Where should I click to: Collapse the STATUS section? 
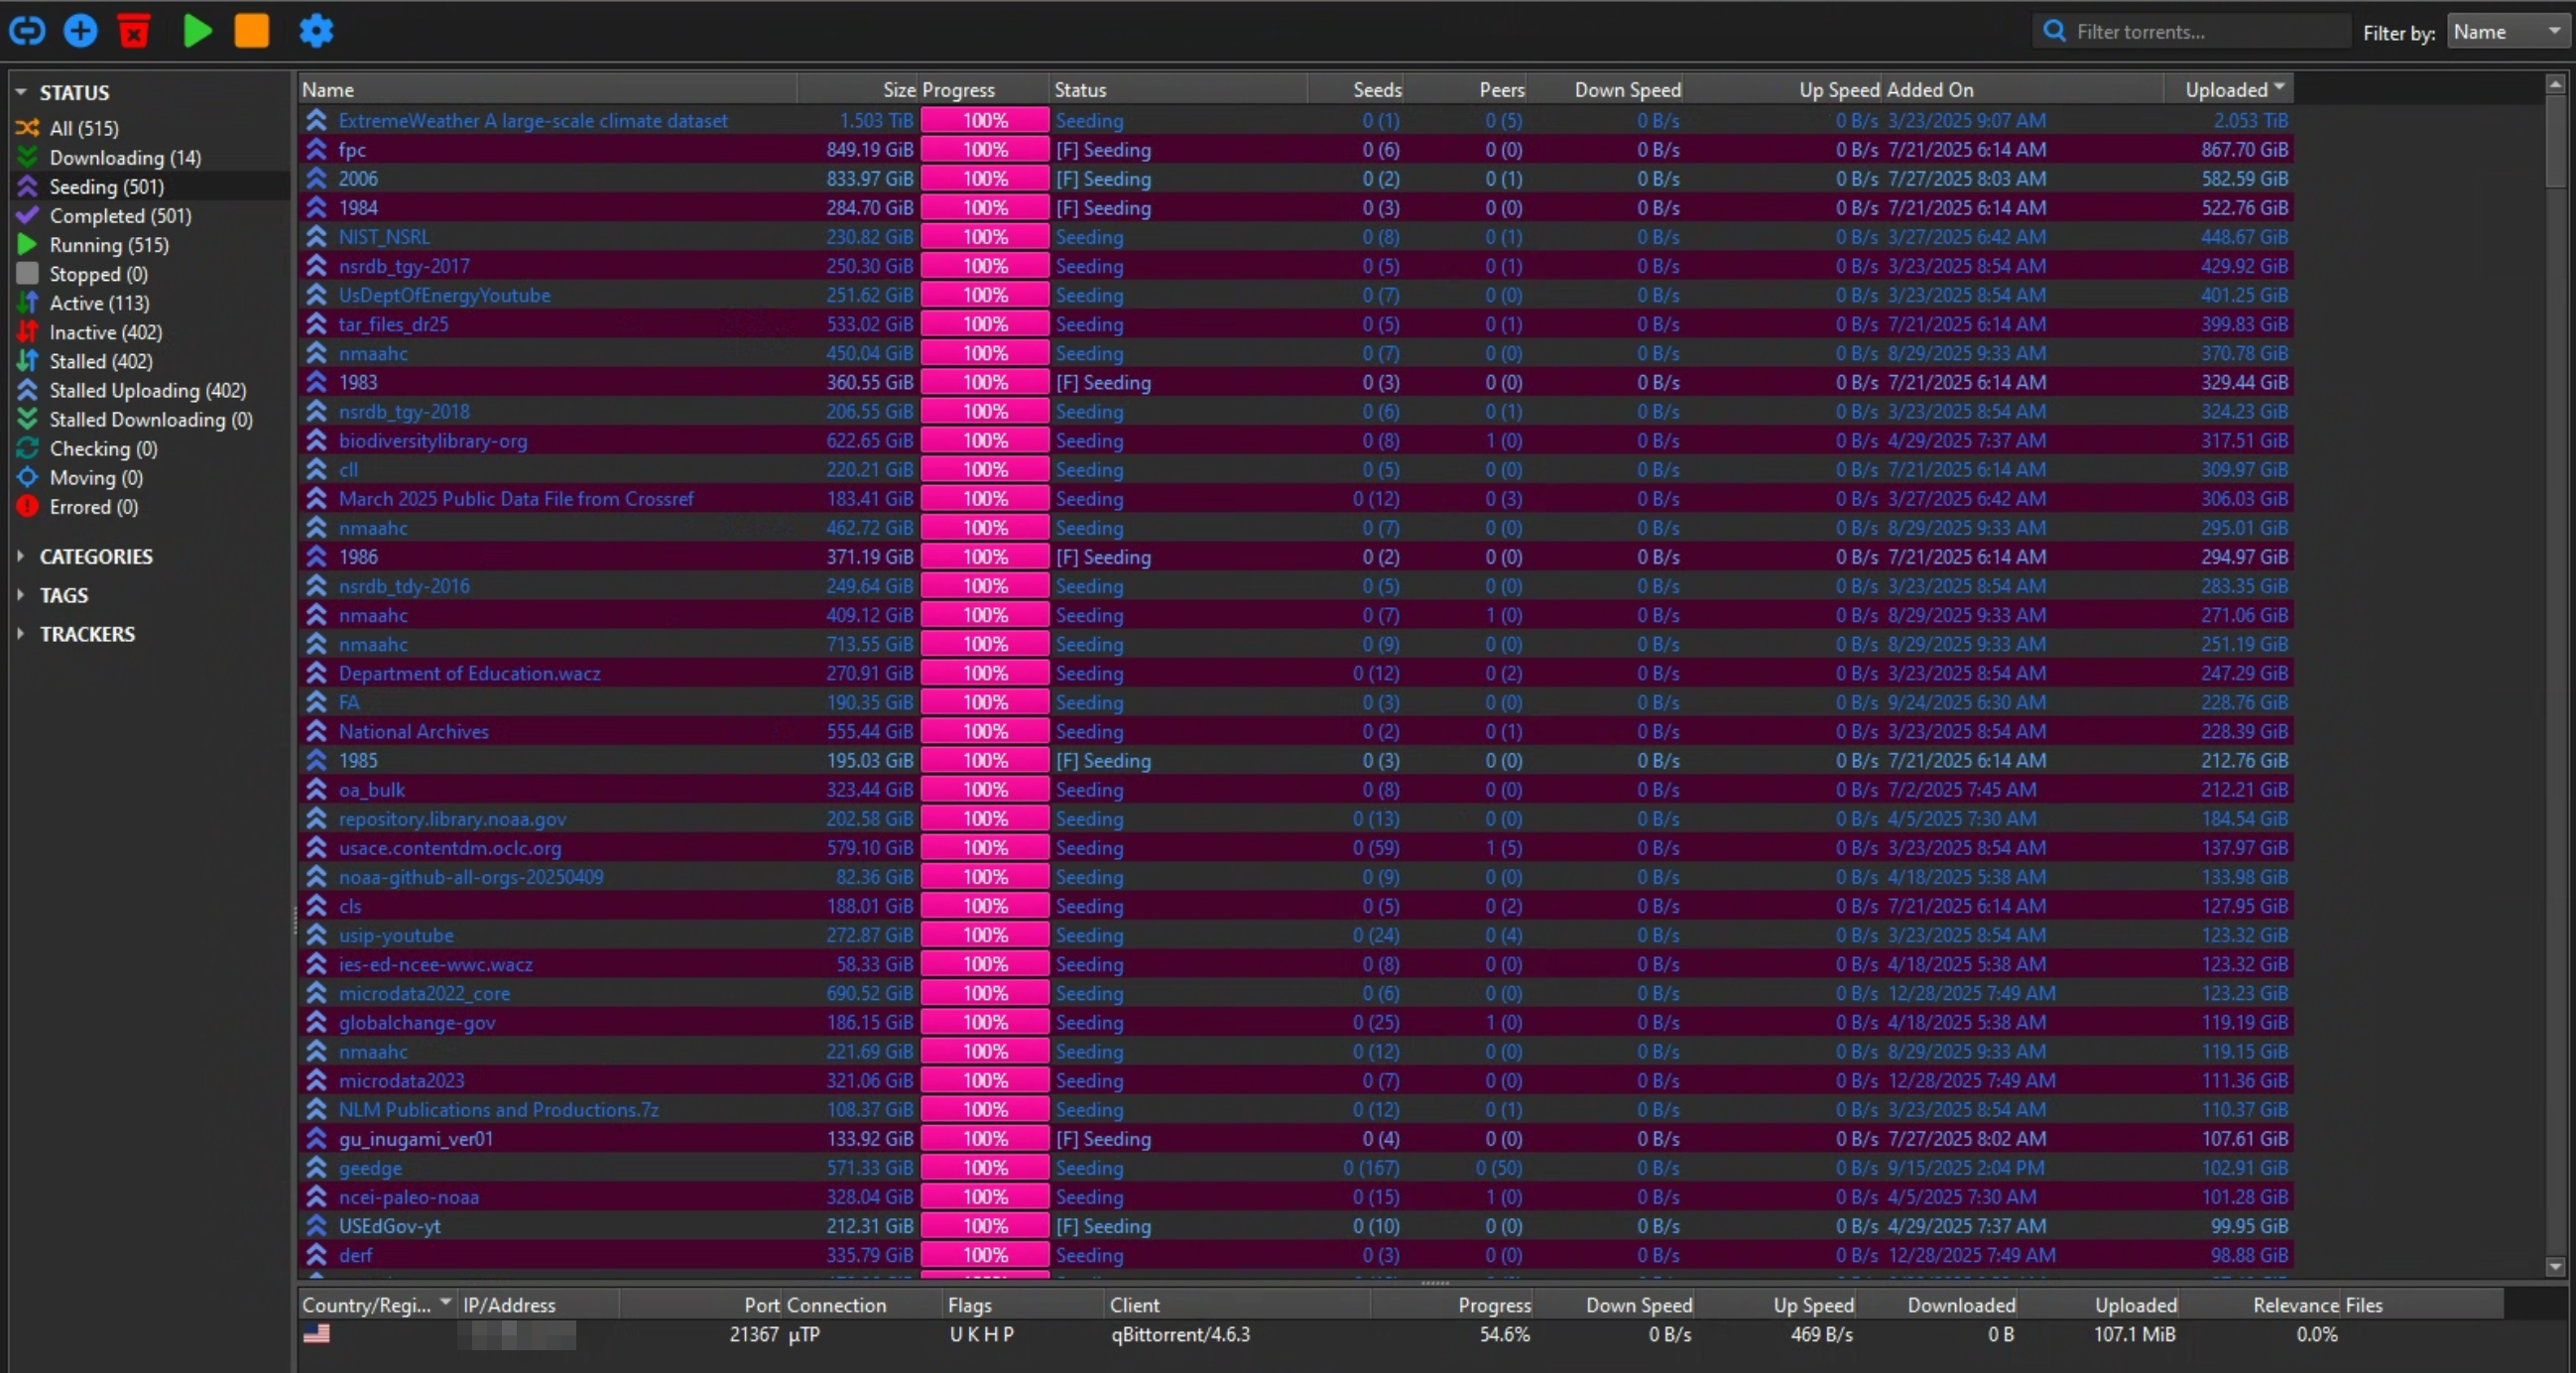tap(21, 92)
